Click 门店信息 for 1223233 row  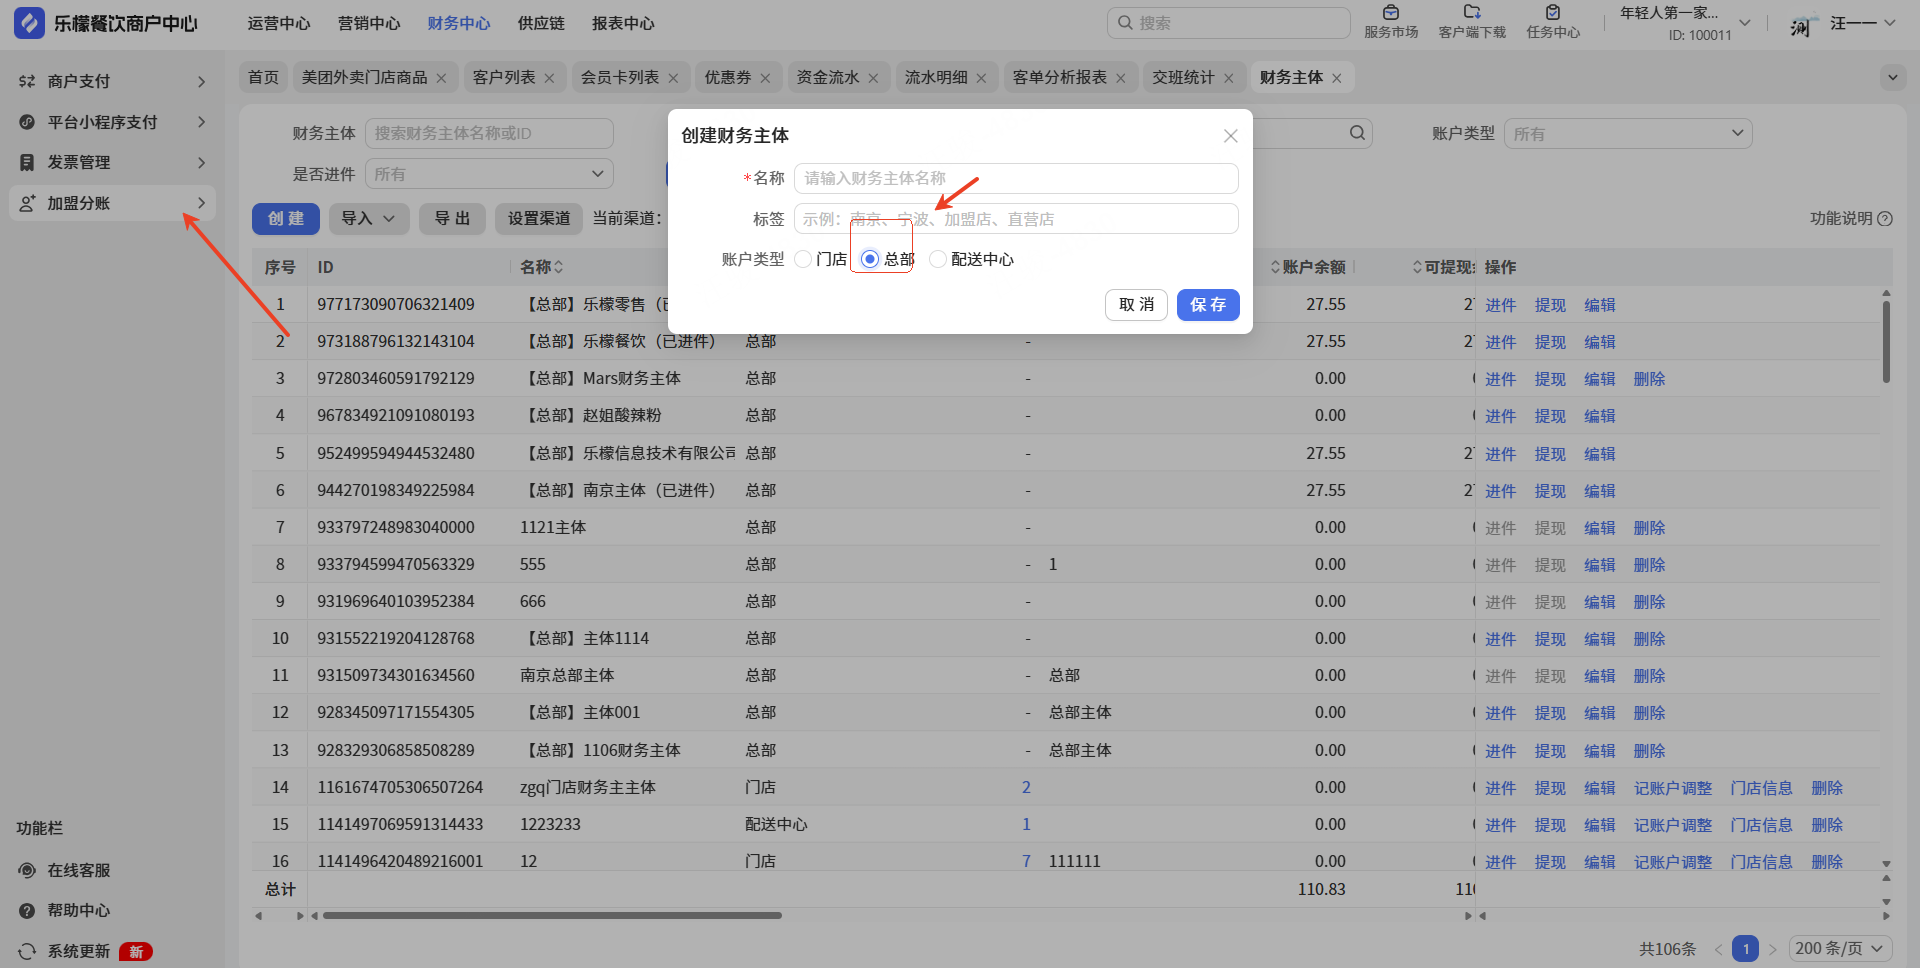click(1761, 825)
